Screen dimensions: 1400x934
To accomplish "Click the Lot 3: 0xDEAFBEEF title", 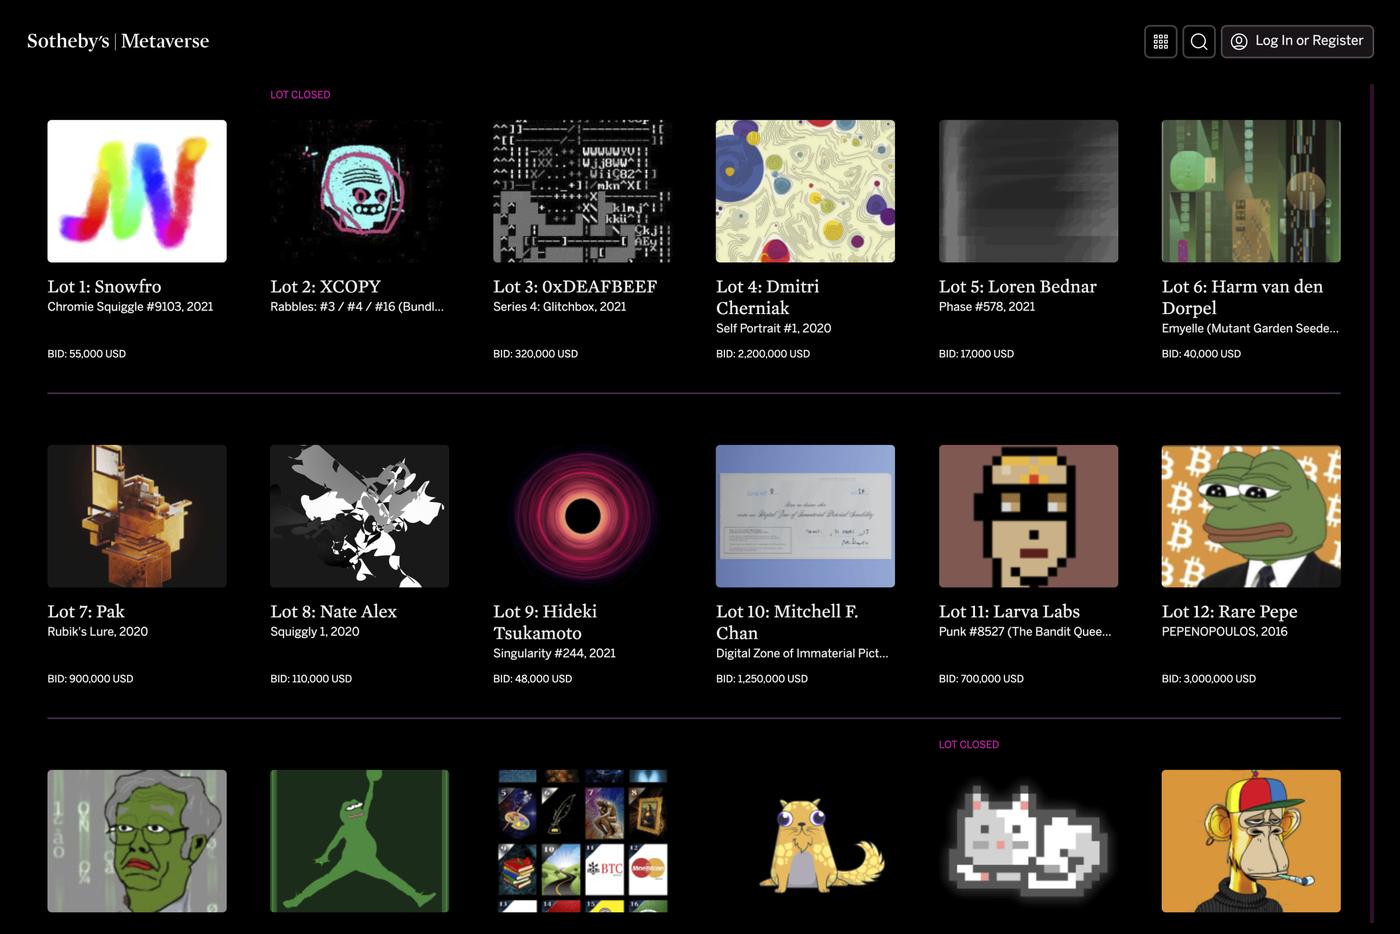I will pos(575,286).
